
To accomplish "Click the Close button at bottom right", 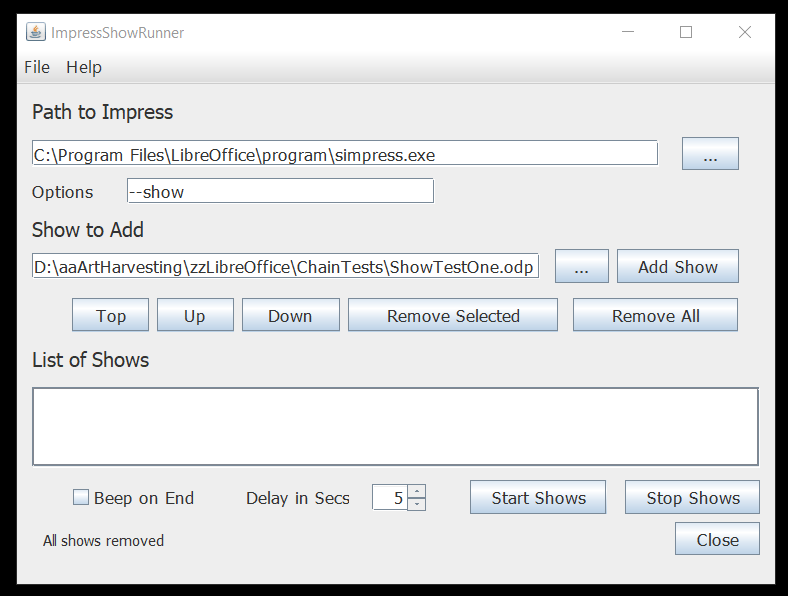I will tap(717, 539).
